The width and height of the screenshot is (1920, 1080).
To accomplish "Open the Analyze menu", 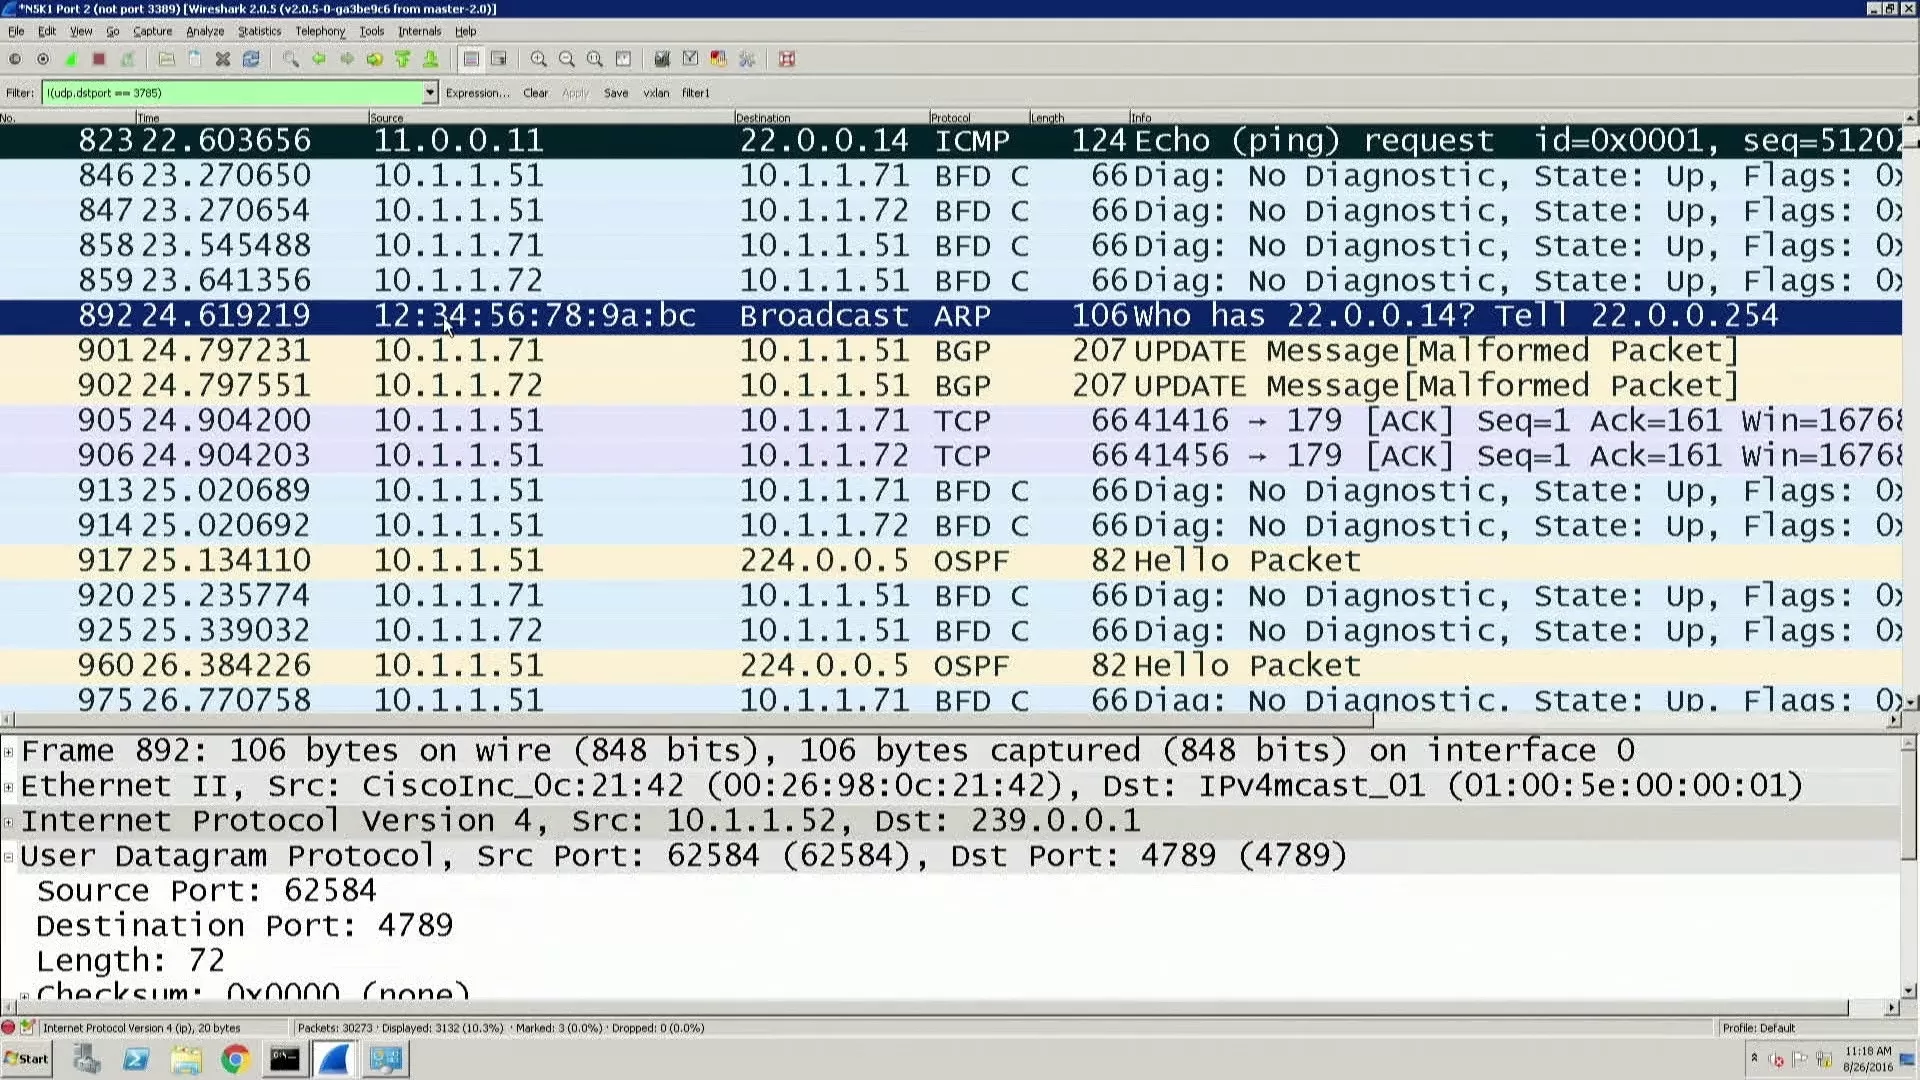I will coord(205,31).
